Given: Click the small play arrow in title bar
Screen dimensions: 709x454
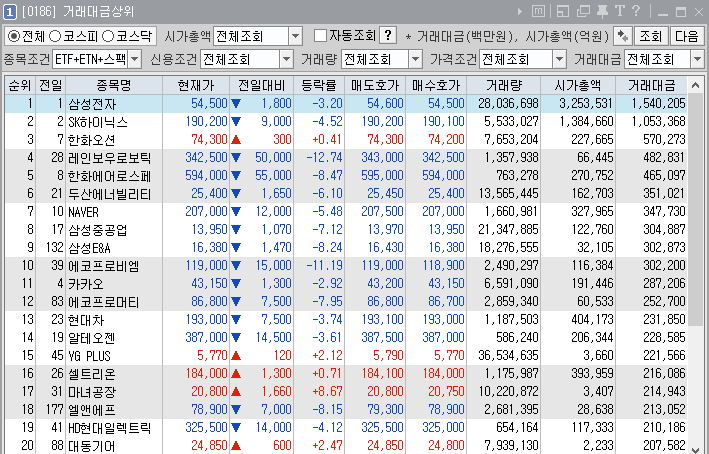Looking at the screenshot, I should (x=520, y=12).
